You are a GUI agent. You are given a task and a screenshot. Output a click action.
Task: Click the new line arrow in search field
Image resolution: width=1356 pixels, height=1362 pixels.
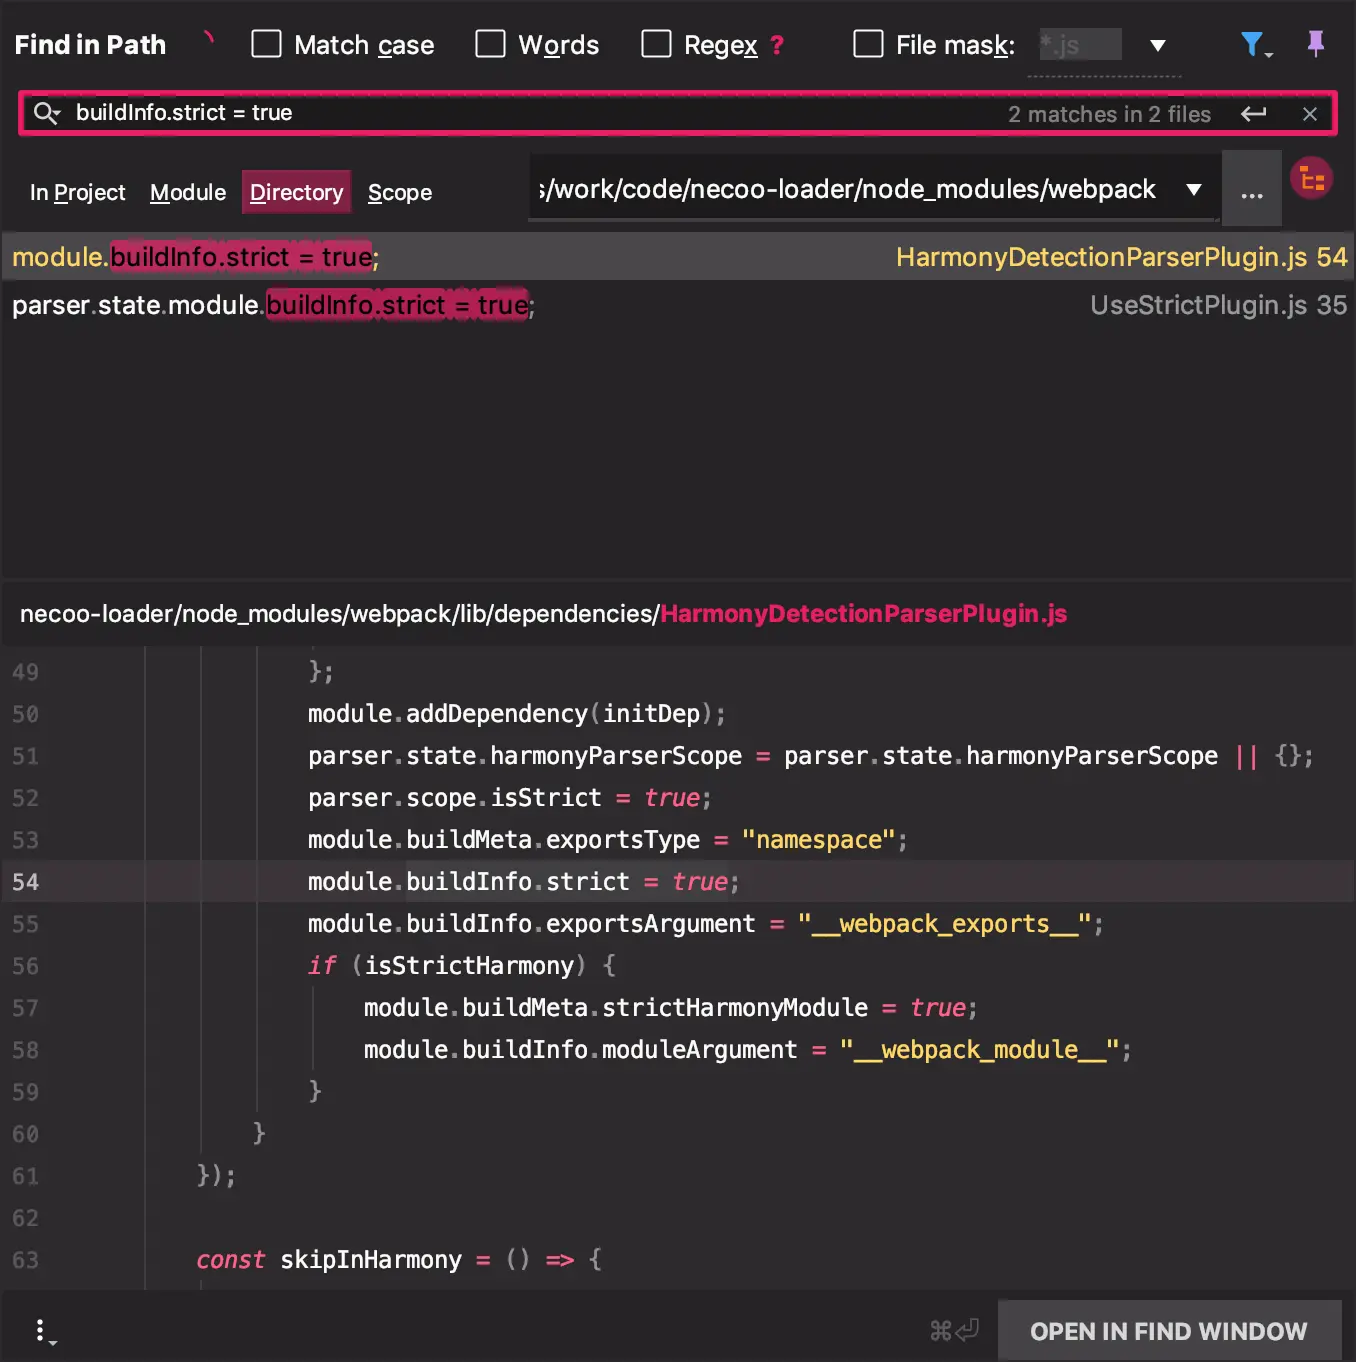(1254, 114)
